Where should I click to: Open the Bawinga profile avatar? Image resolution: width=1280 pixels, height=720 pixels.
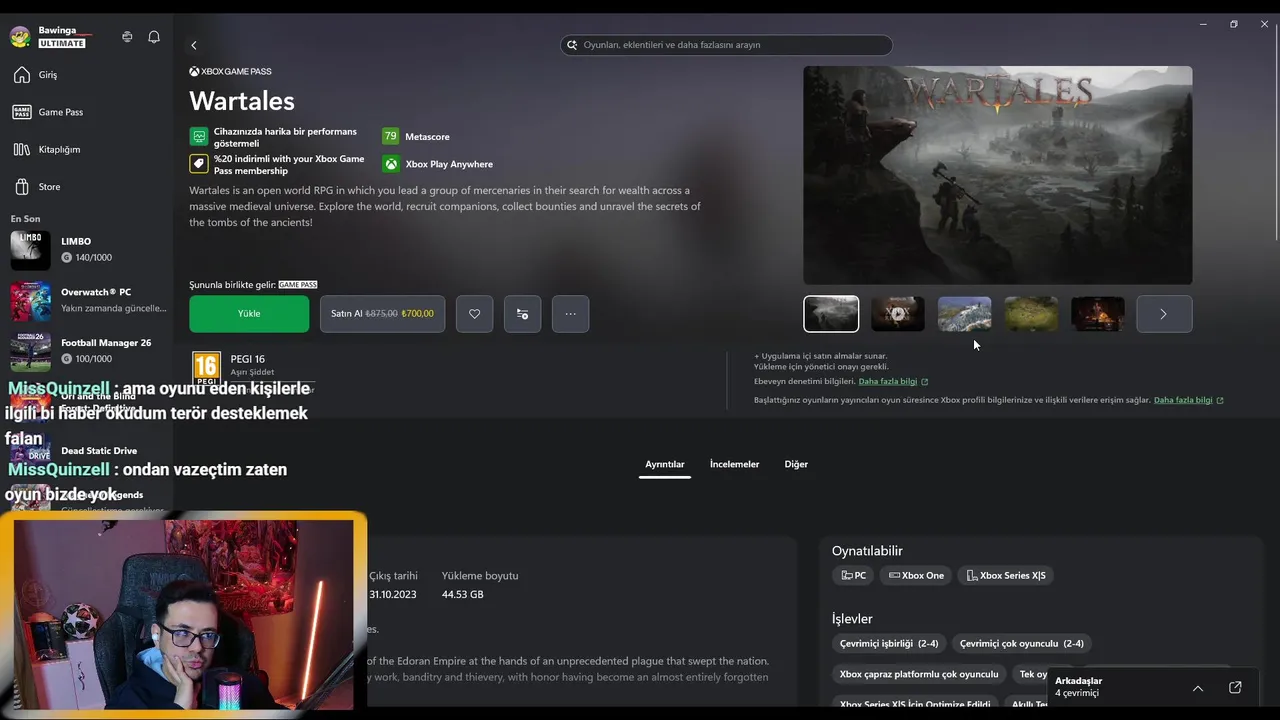tap(20, 37)
